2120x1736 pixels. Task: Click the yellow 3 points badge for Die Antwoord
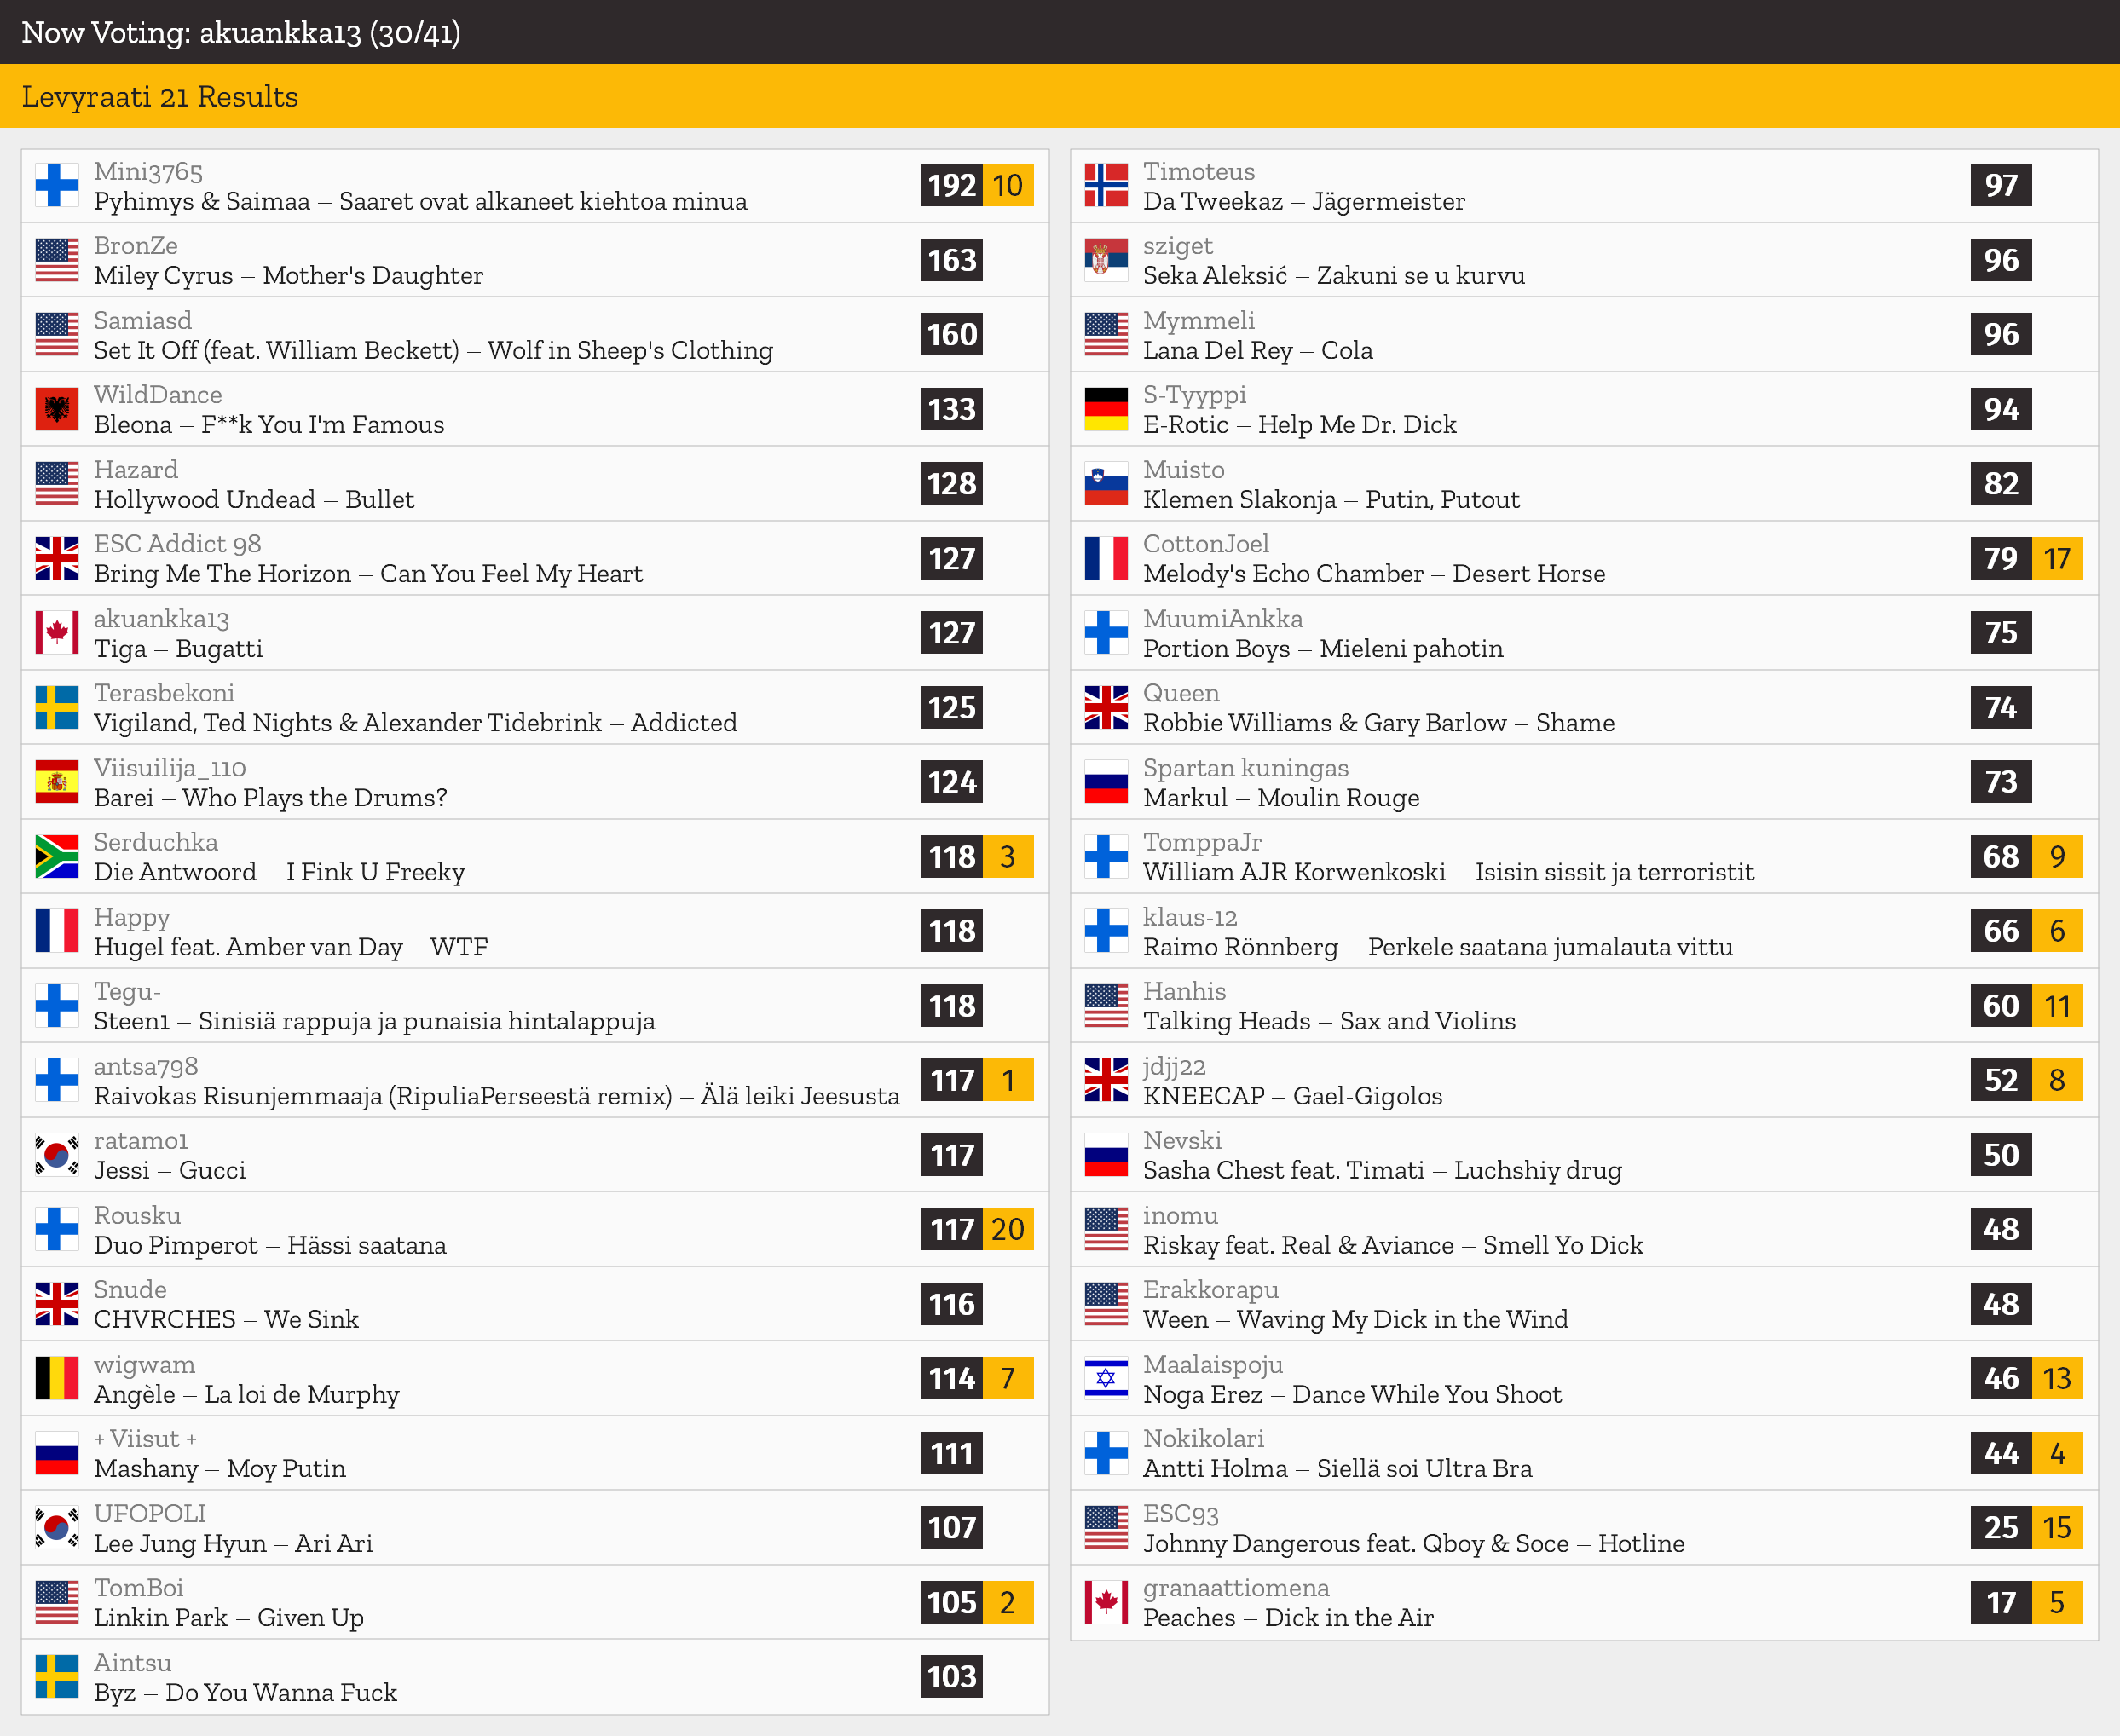point(1008,856)
